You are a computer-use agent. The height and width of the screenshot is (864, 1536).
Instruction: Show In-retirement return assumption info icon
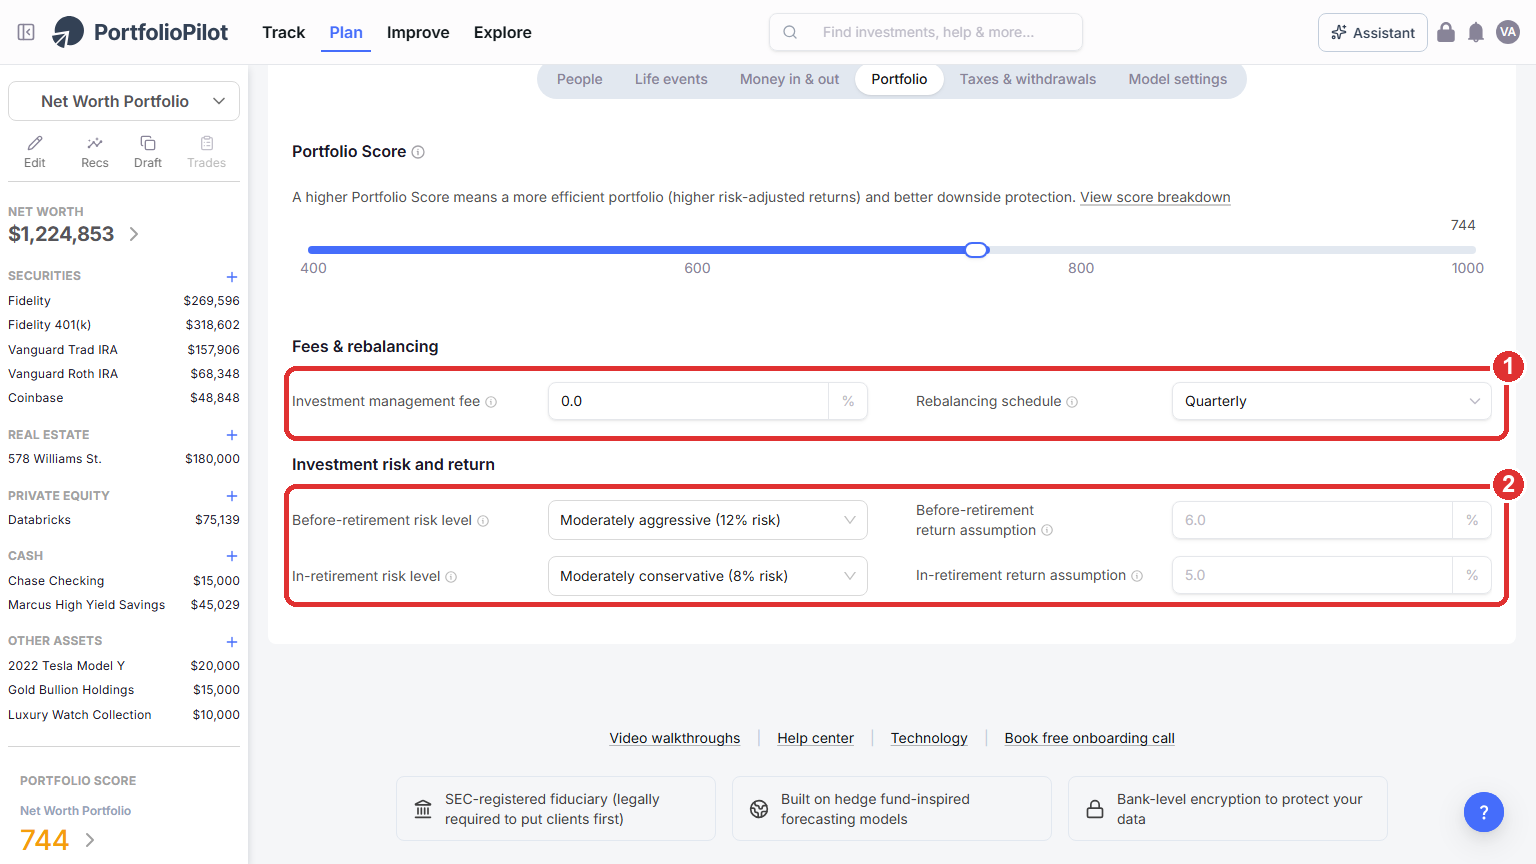(x=1137, y=576)
